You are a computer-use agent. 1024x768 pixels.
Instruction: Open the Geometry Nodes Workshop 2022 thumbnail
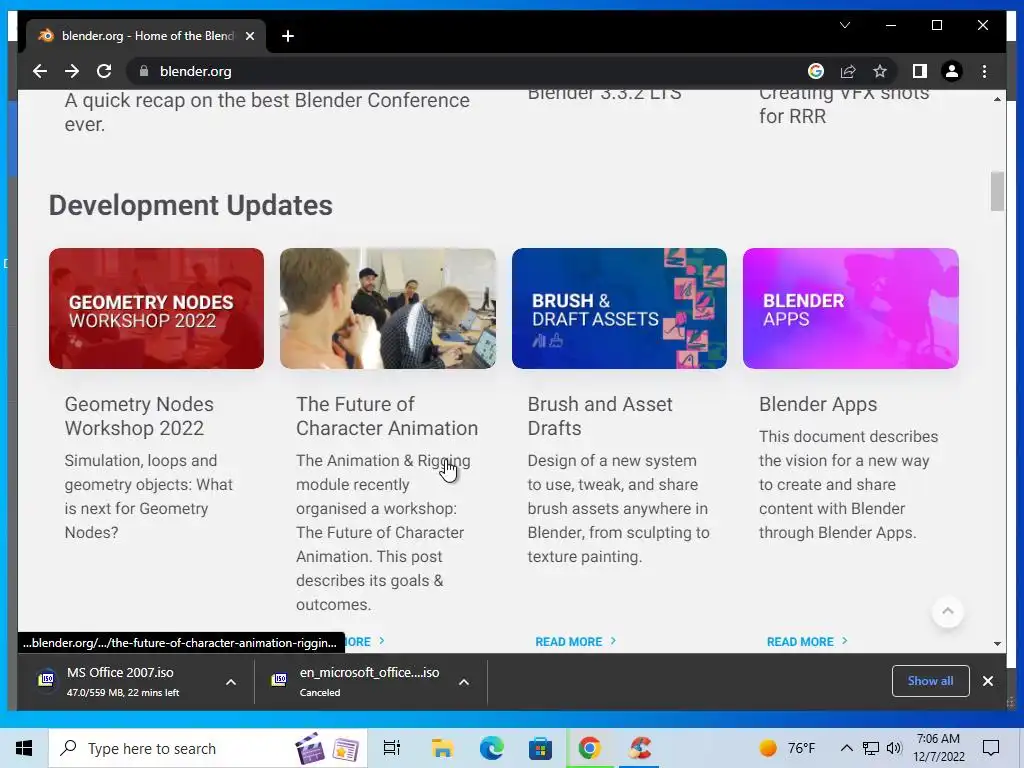[x=156, y=308]
